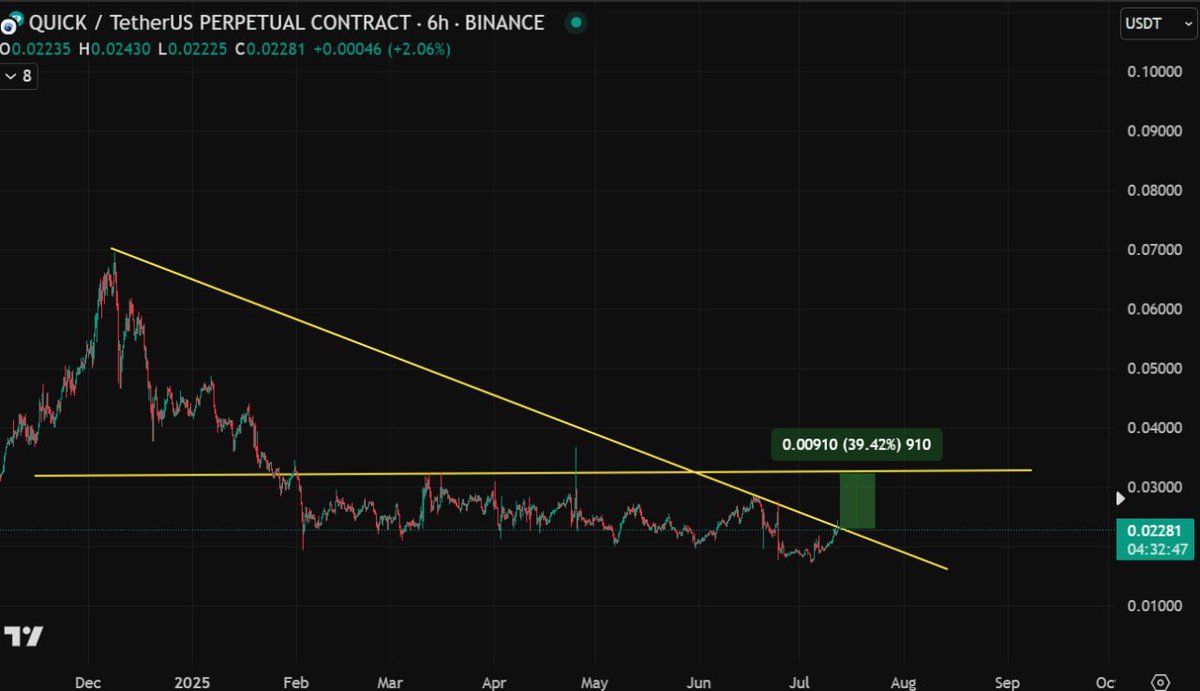
Task: Select the green measurement box on the chart
Action: tap(857, 500)
